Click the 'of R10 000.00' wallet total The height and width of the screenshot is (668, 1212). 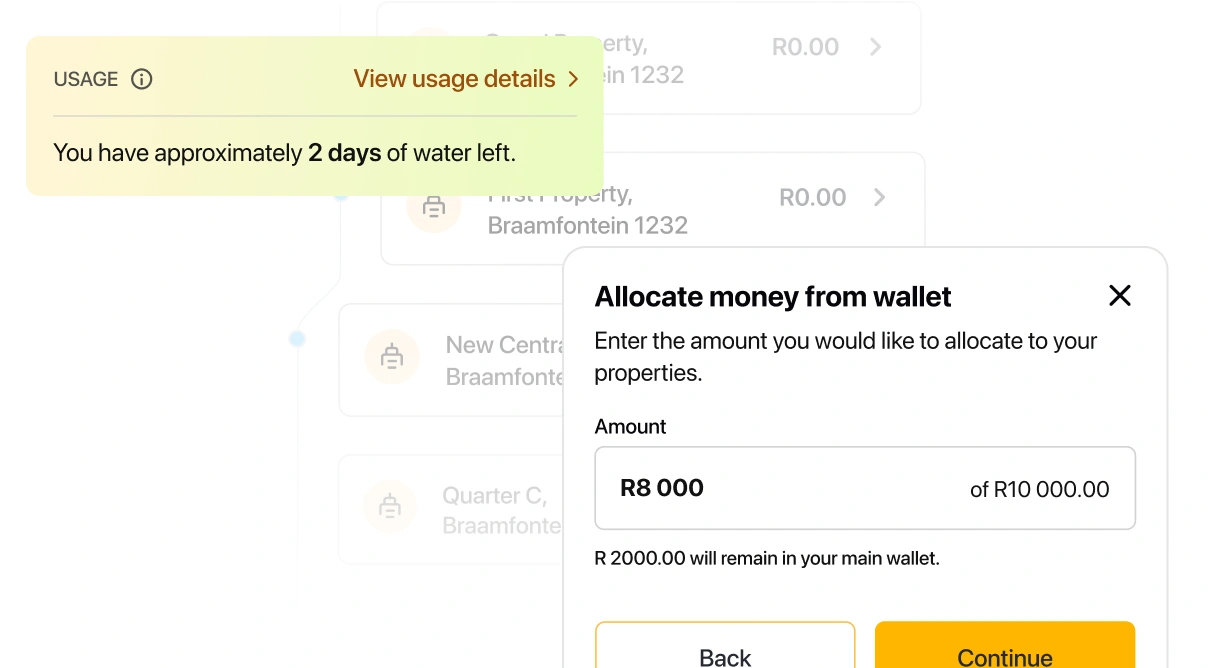click(1039, 489)
